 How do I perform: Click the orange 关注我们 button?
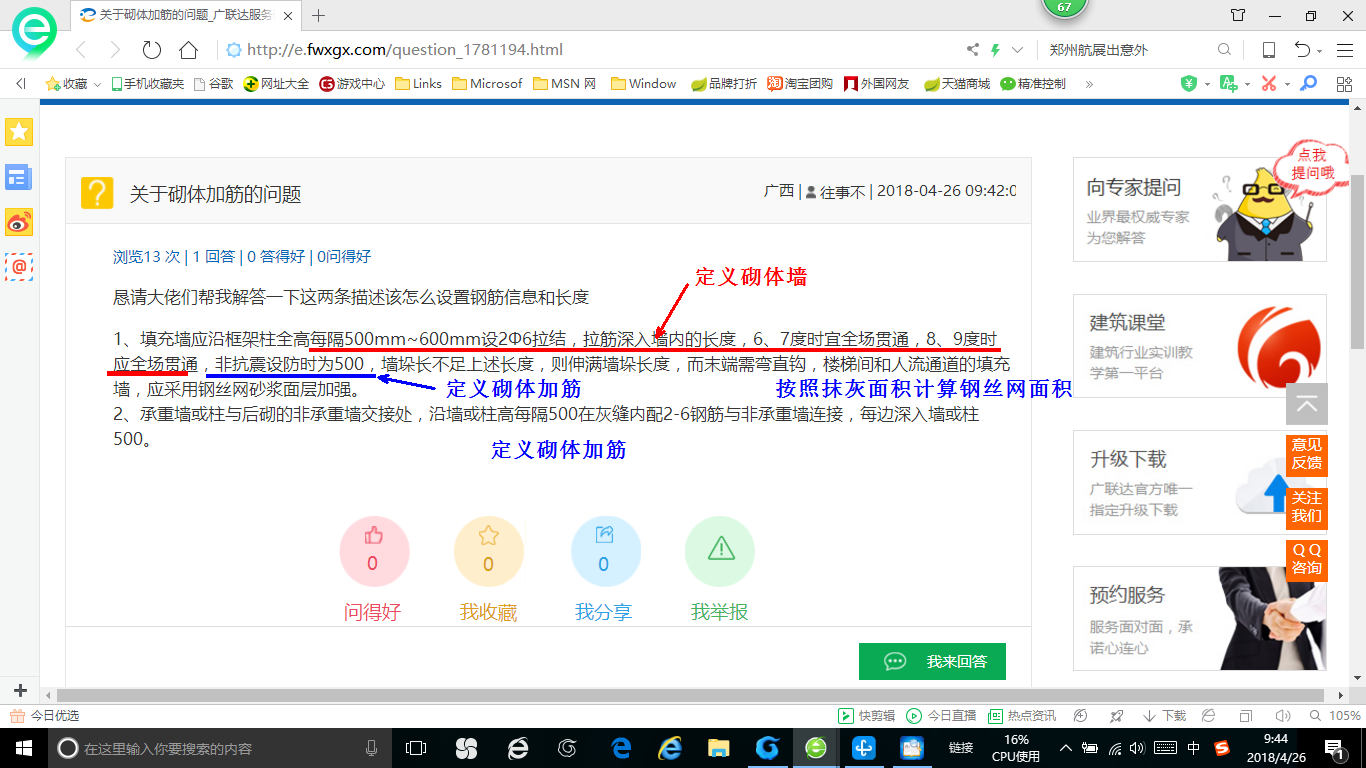click(x=1306, y=507)
